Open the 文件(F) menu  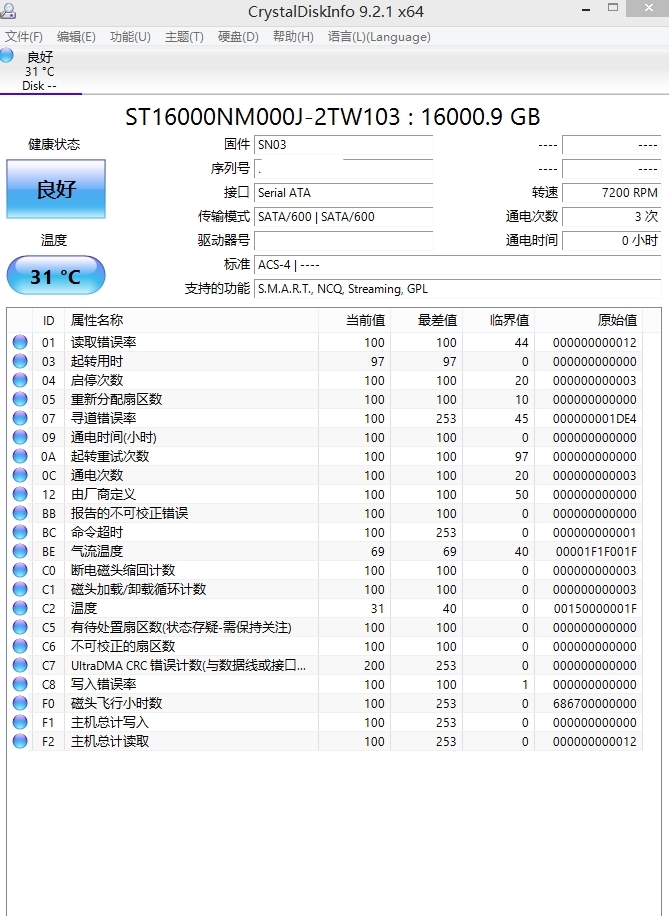click(x=24, y=37)
